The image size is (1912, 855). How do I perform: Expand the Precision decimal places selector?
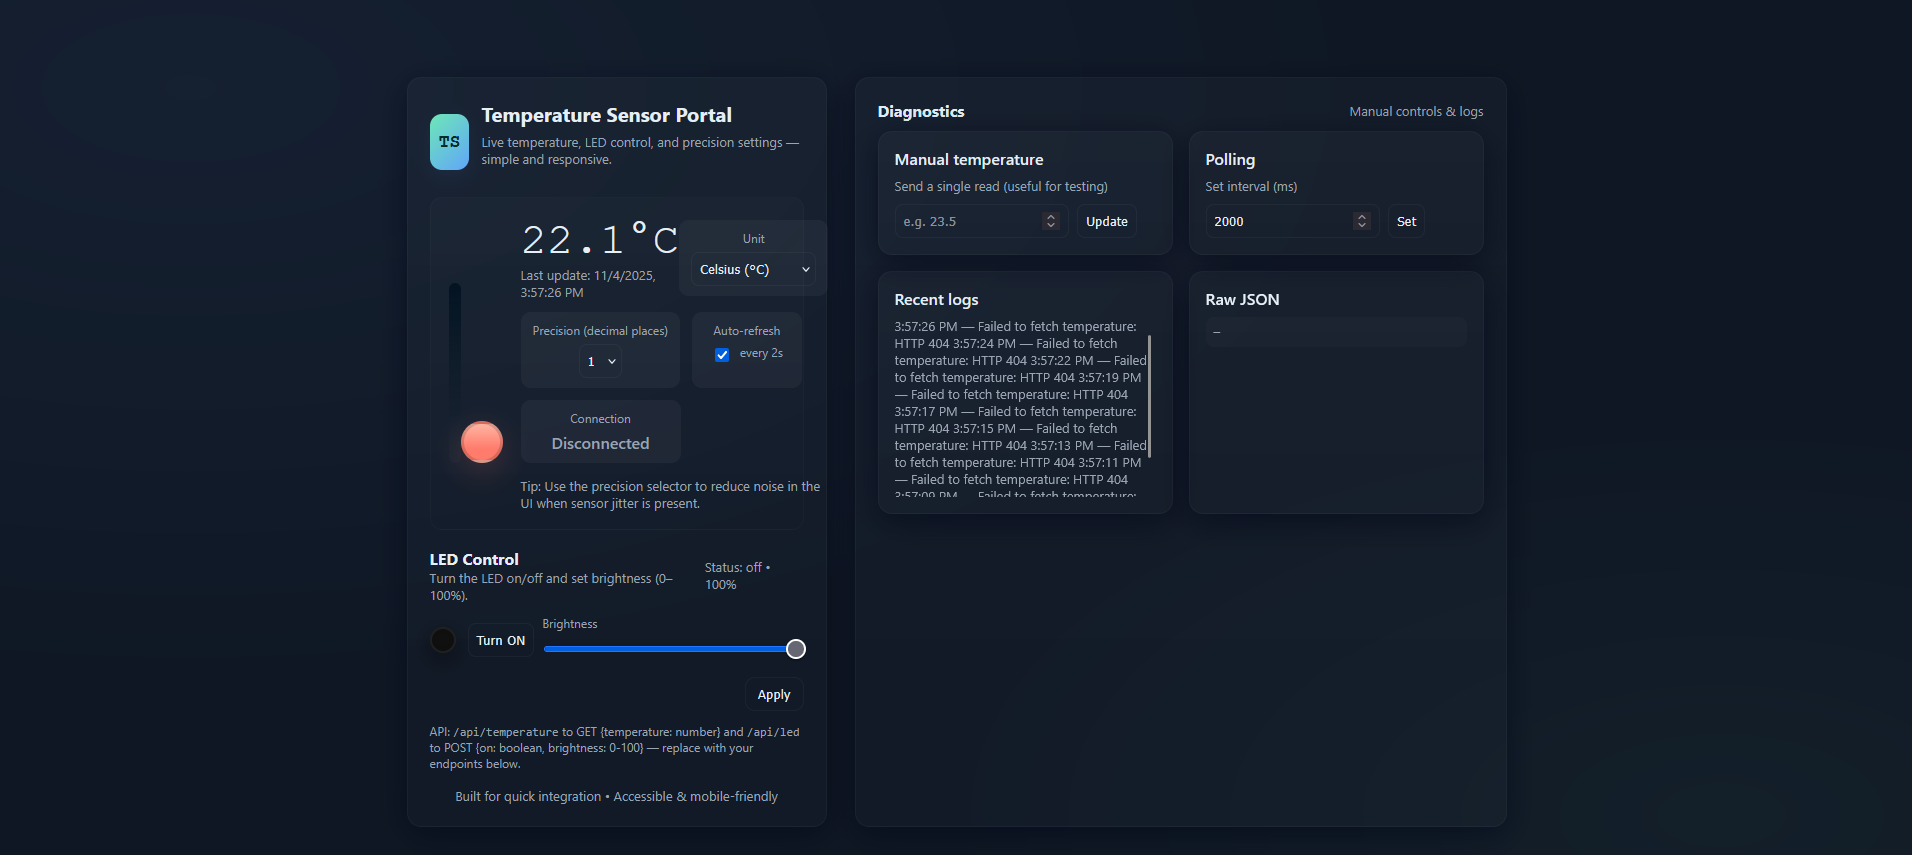coord(600,361)
